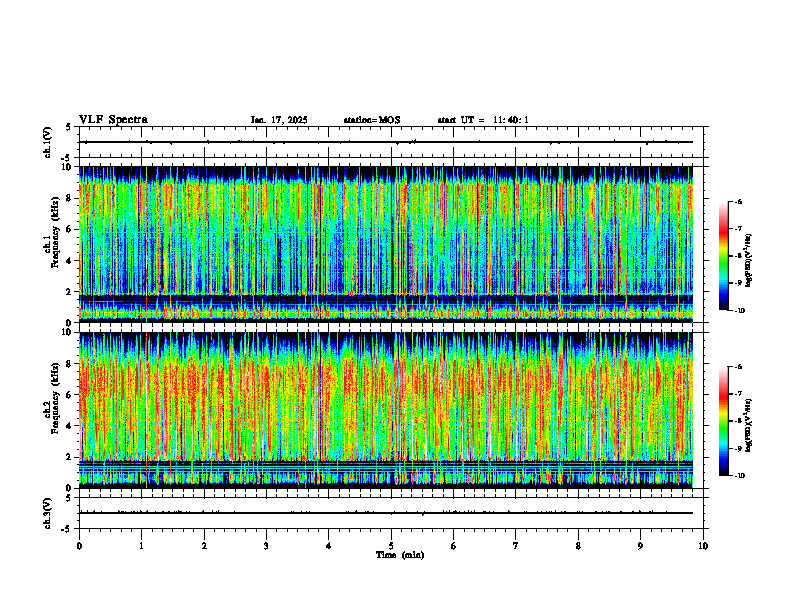The image size is (792, 612).
Task: Click time axis tick label "8"
Action: point(578,546)
